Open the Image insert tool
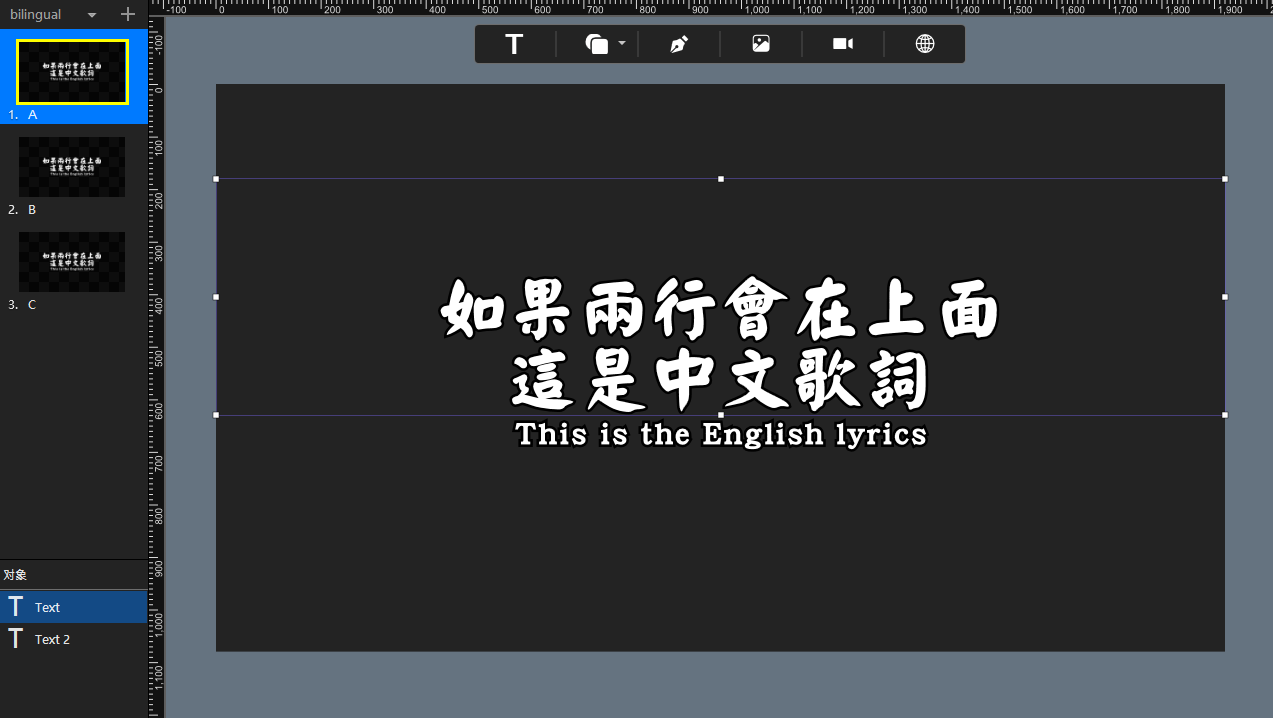Image resolution: width=1273 pixels, height=718 pixels. (x=760, y=43)
